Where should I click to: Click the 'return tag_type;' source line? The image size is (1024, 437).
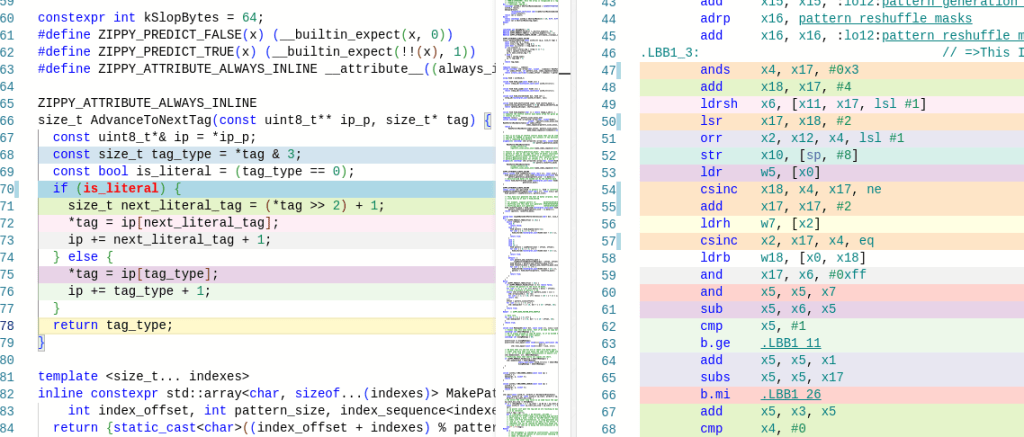tap(113, 325)
